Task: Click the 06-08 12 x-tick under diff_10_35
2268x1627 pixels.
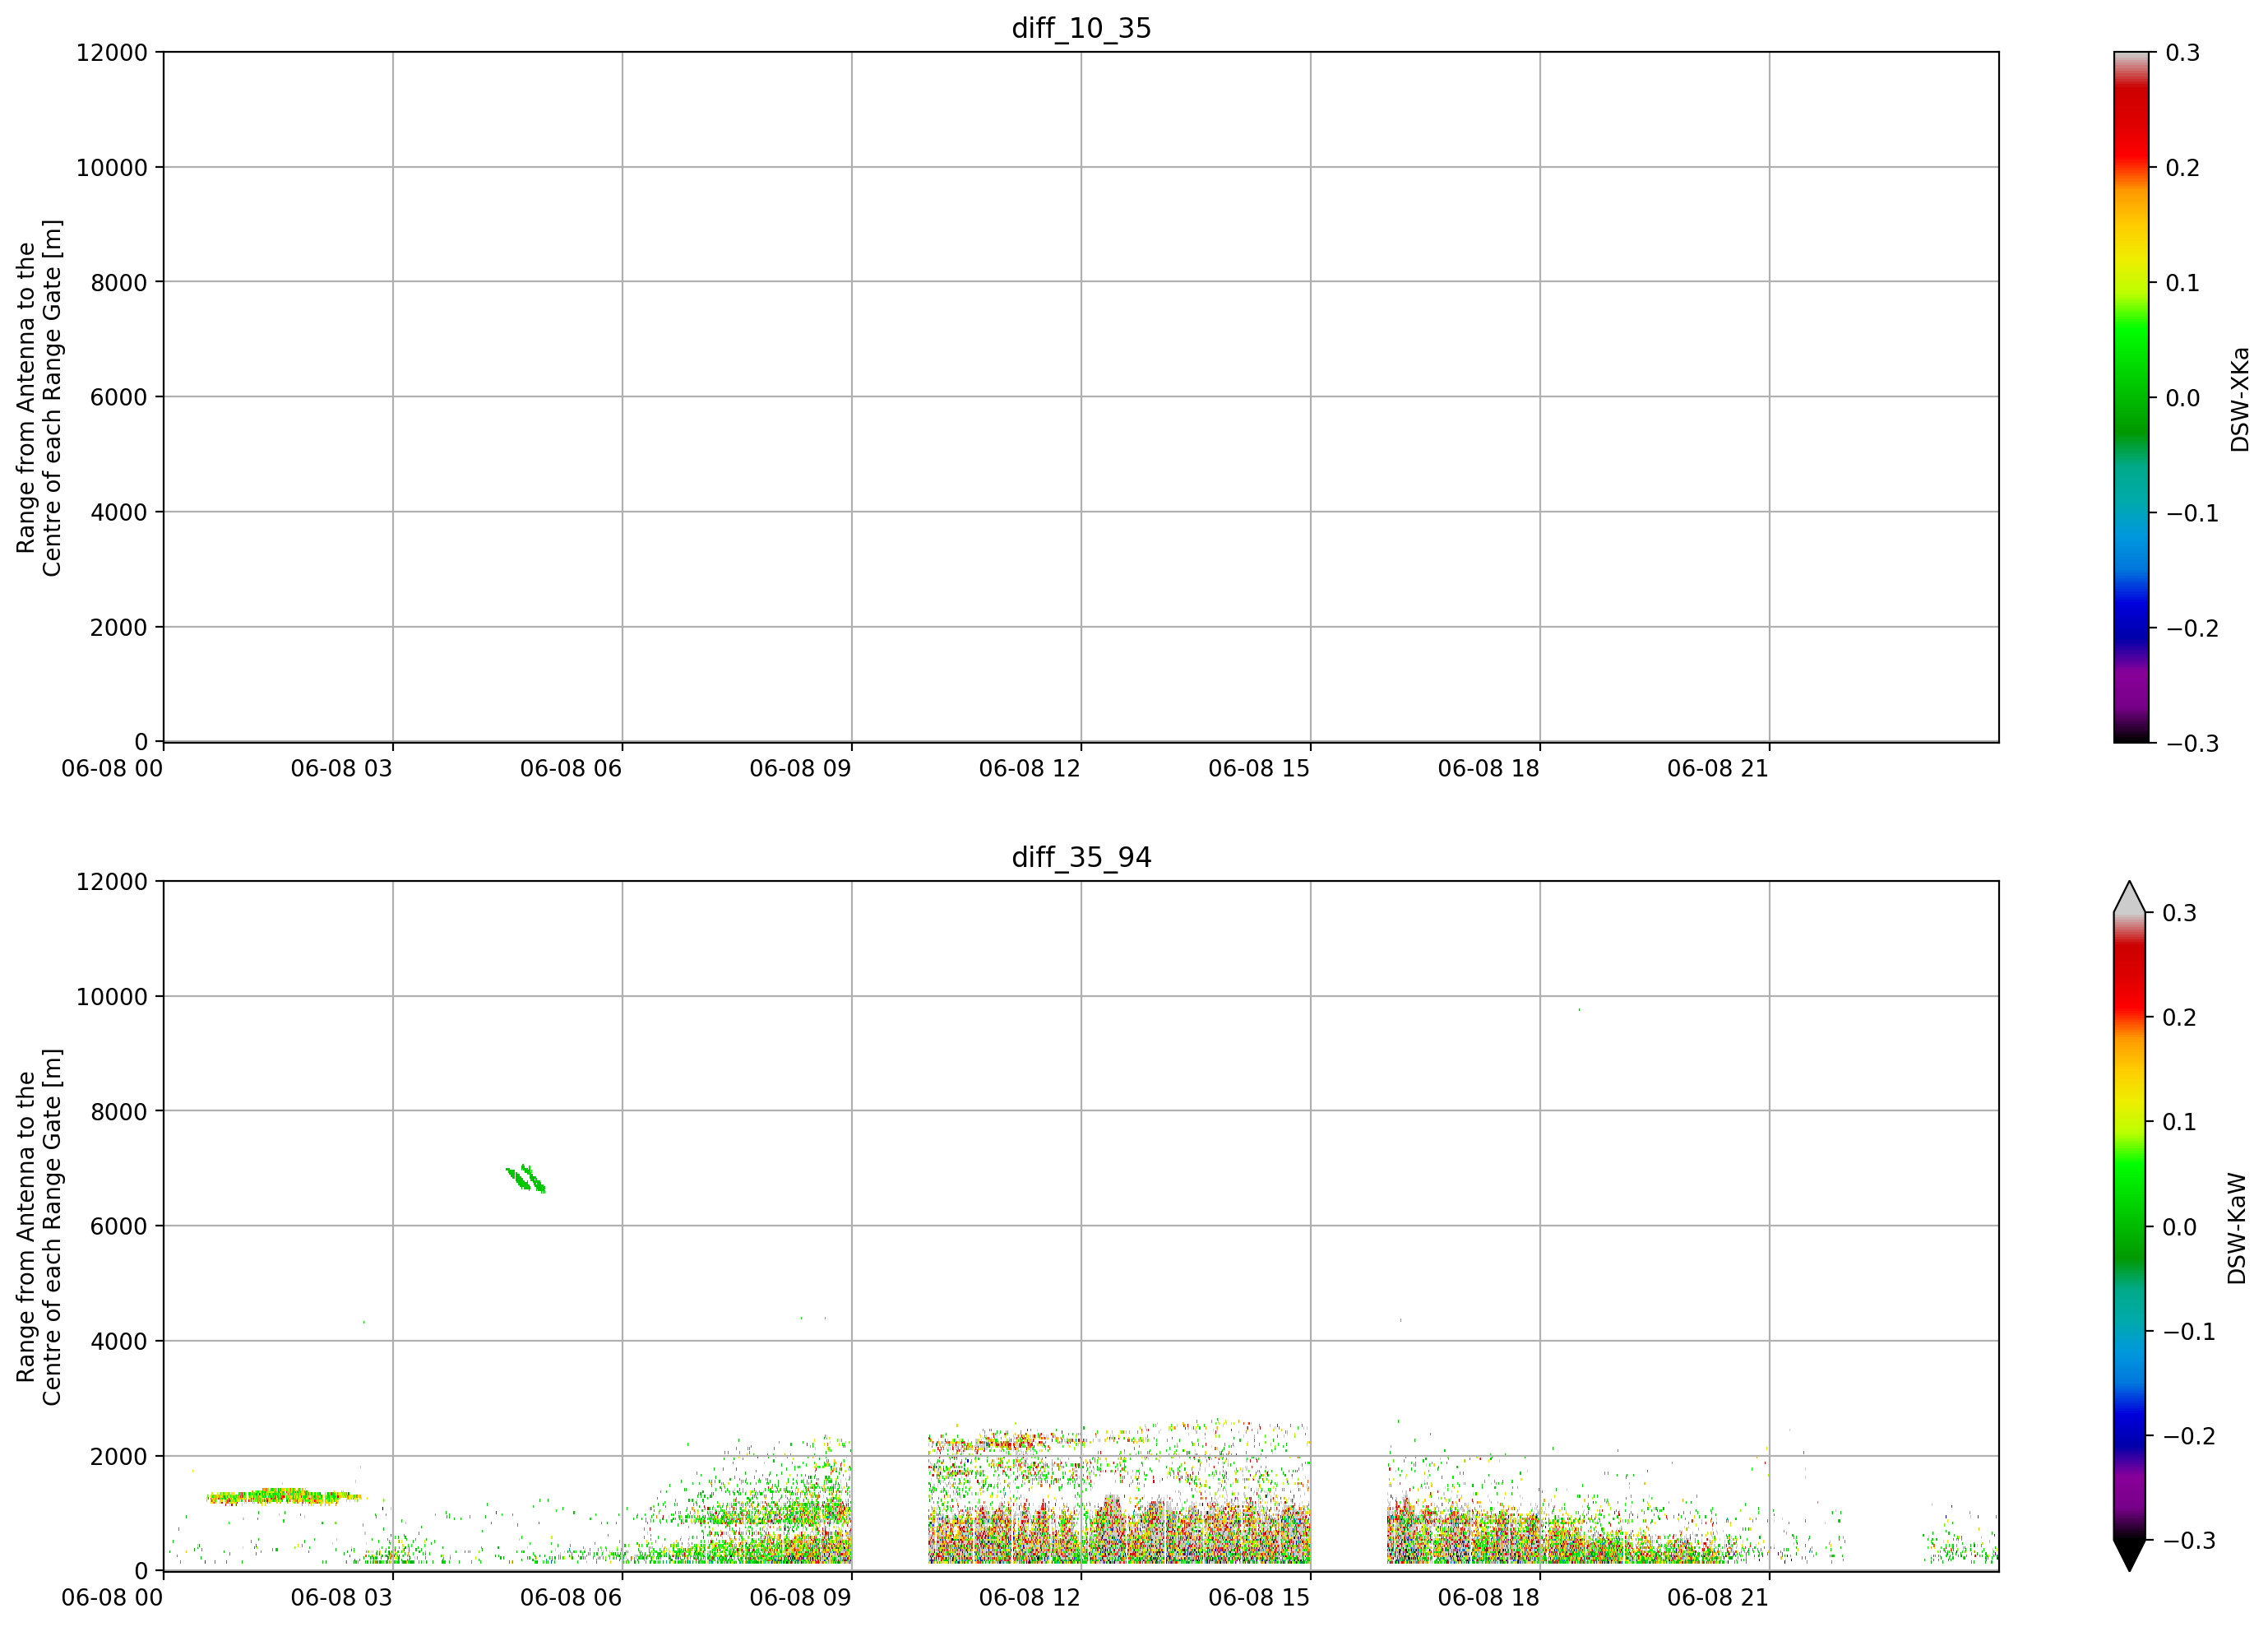Action: 1030,768
